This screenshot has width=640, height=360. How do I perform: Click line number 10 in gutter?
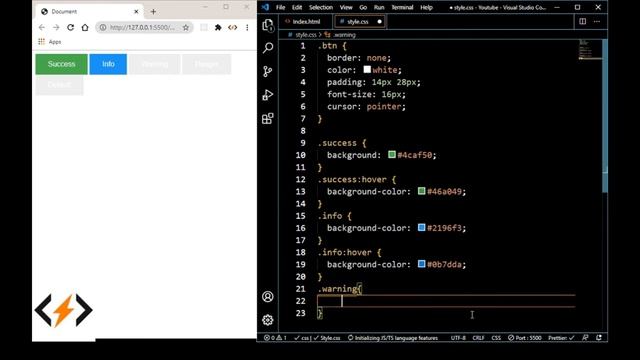(301, 155)
